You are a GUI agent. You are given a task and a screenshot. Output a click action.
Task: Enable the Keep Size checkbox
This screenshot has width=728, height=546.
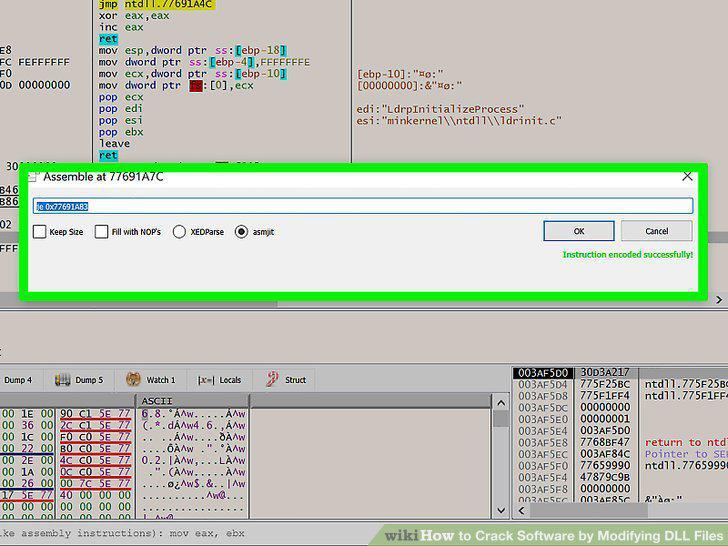[39, 231]
